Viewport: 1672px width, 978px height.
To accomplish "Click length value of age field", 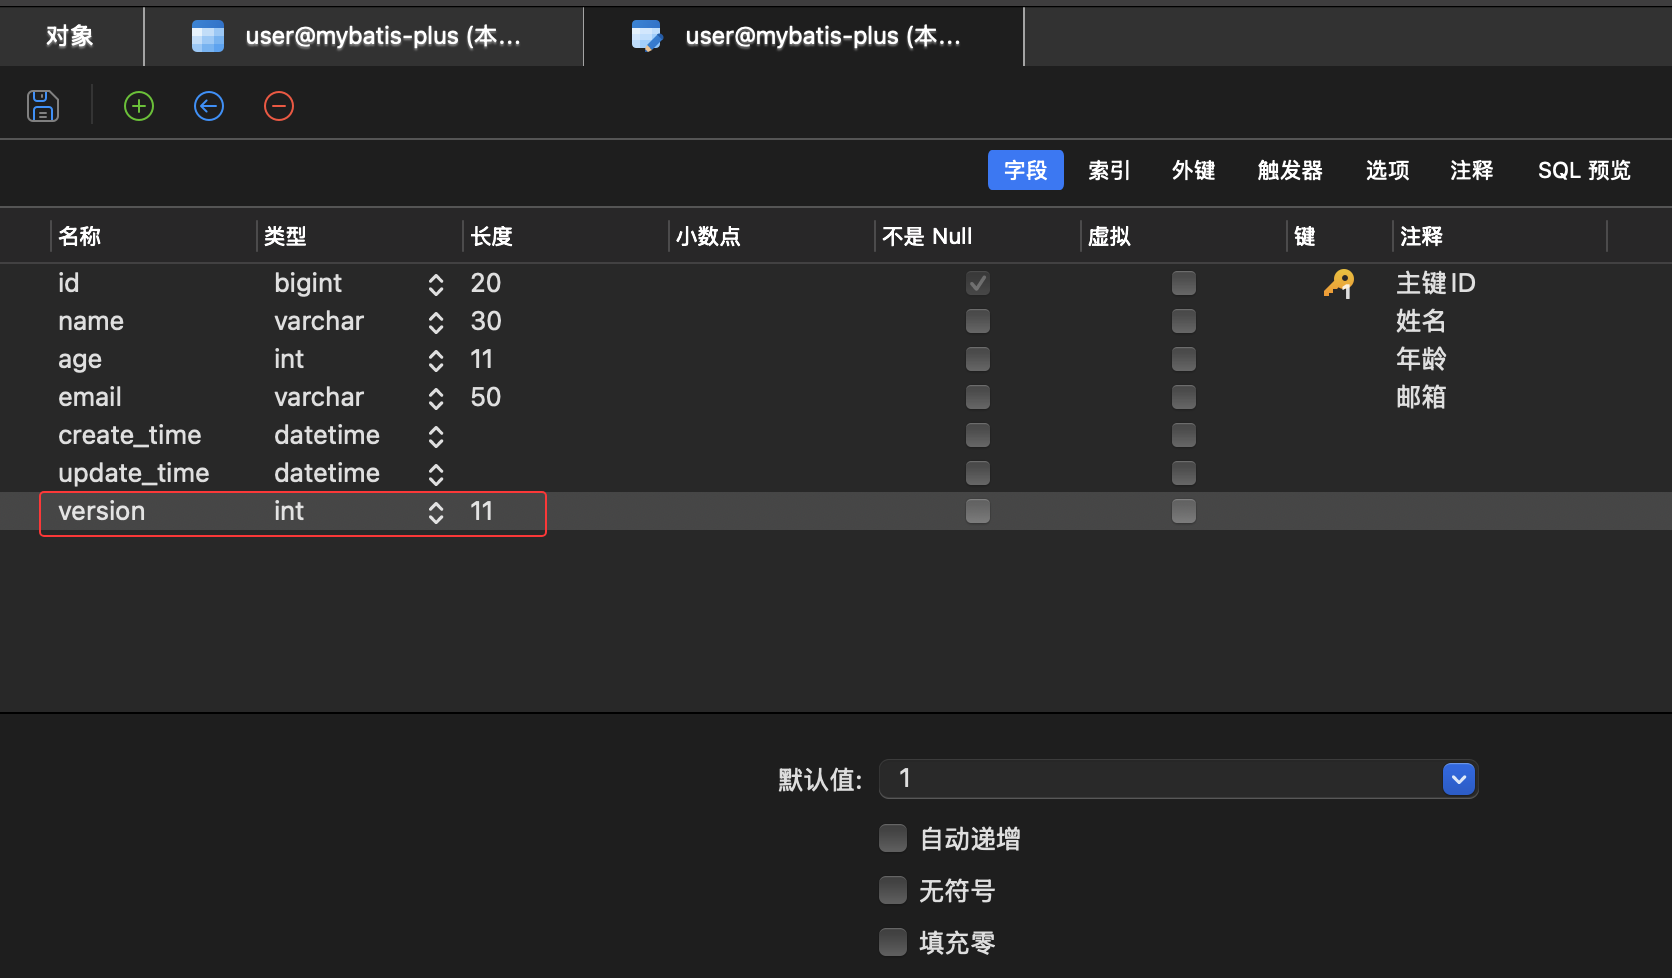I will pos(482,360).
